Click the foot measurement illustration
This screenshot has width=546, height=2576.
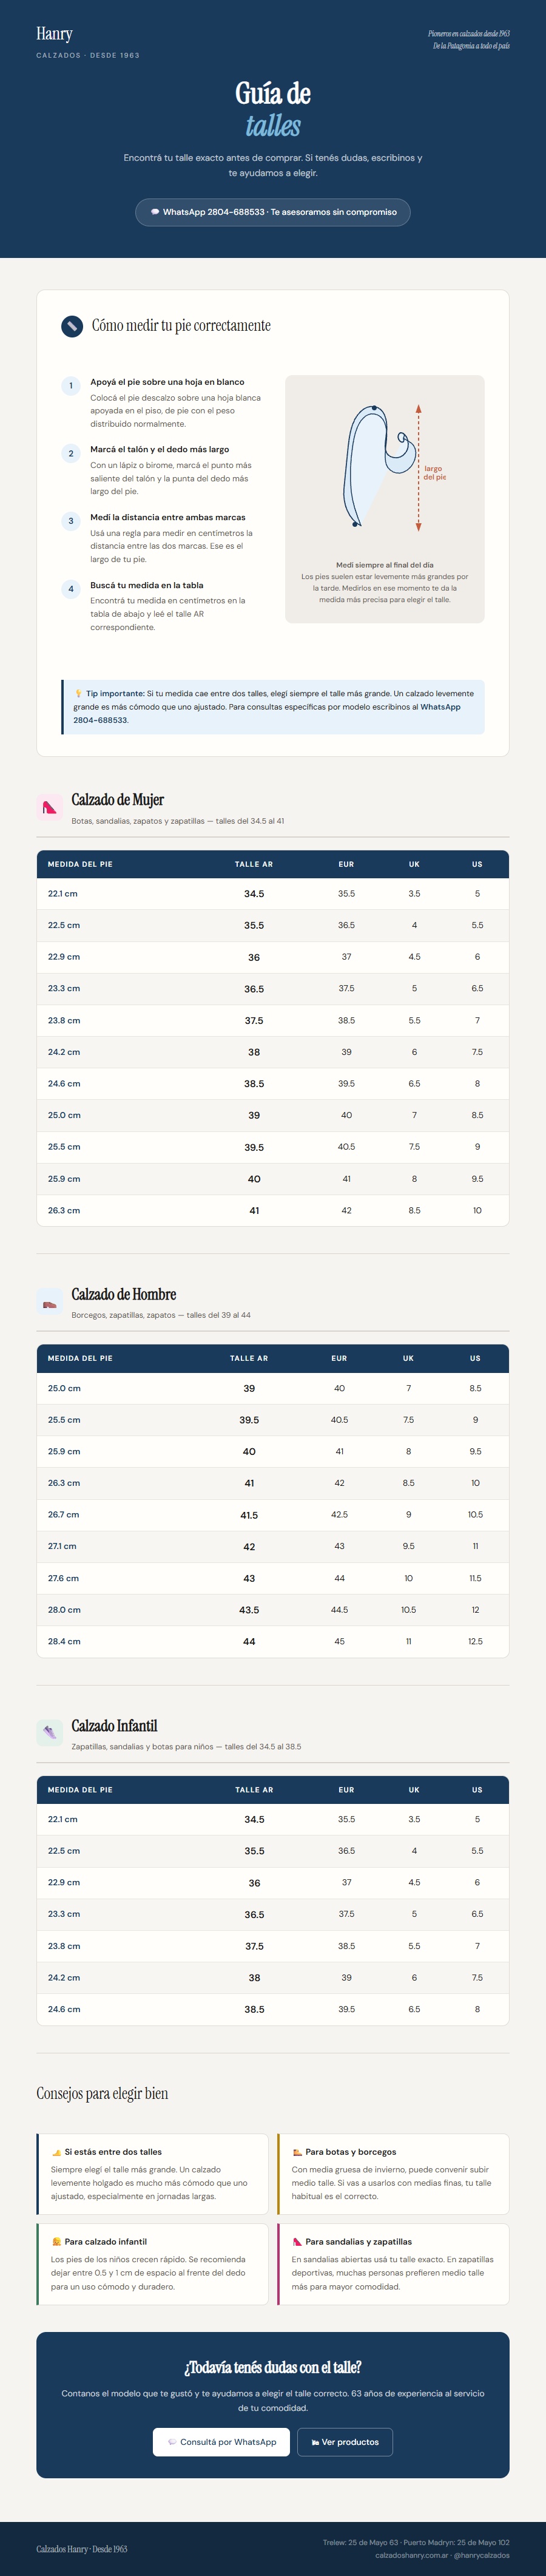click(x=384, y=467)
